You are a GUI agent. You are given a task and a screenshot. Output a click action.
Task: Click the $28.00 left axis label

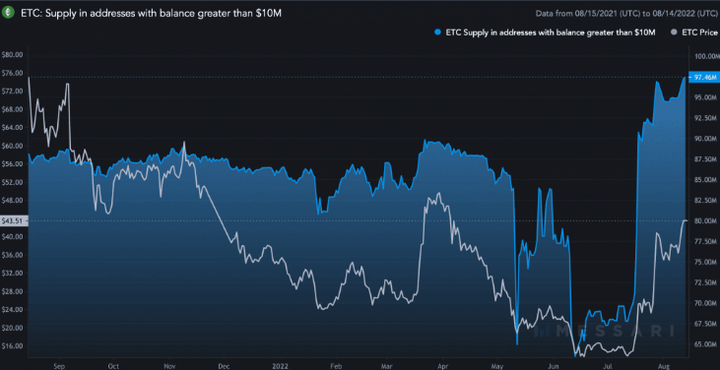click(13, 291)
